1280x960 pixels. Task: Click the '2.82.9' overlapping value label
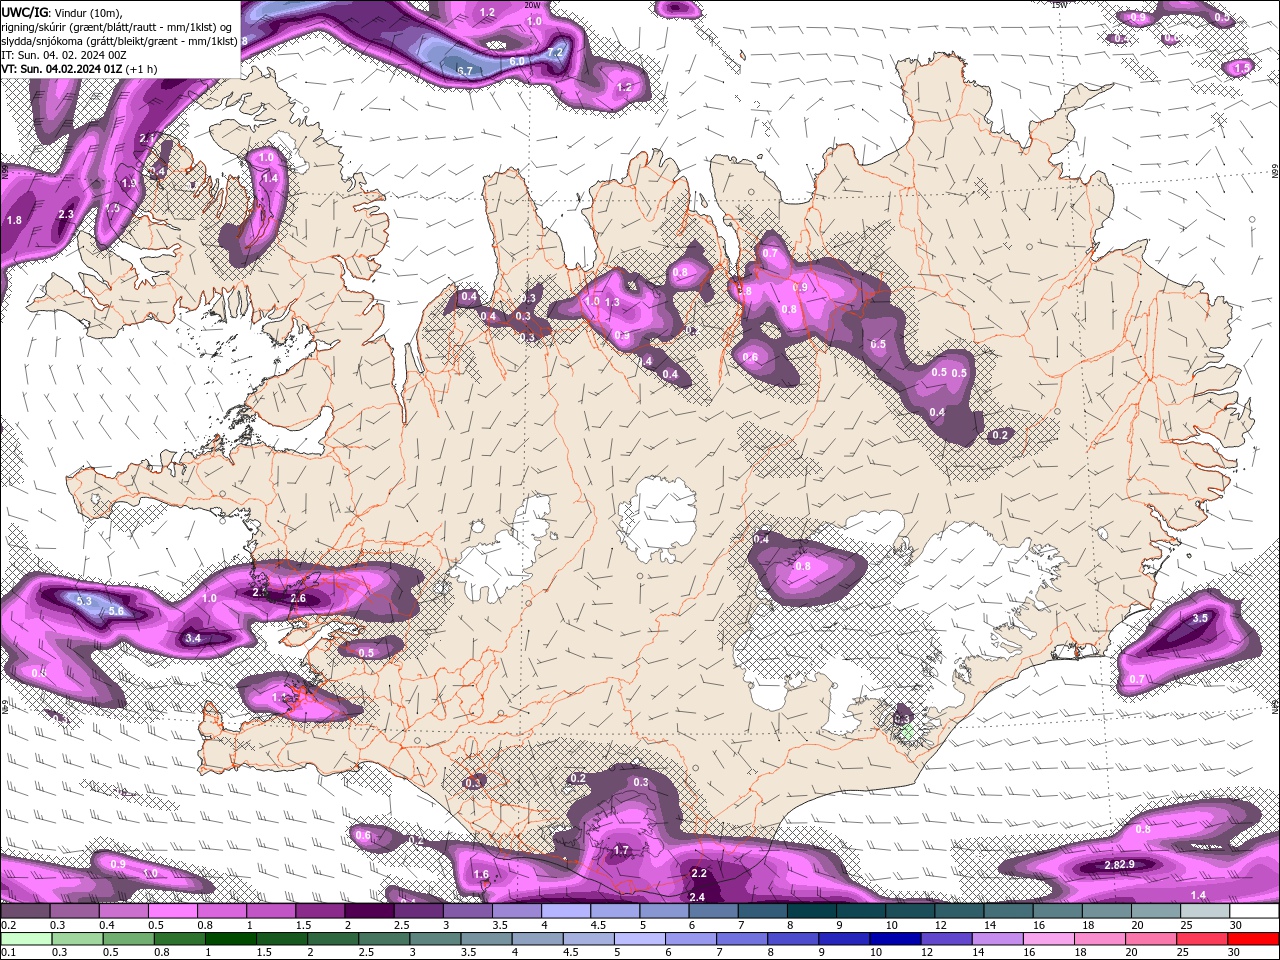click(1120, 864)
